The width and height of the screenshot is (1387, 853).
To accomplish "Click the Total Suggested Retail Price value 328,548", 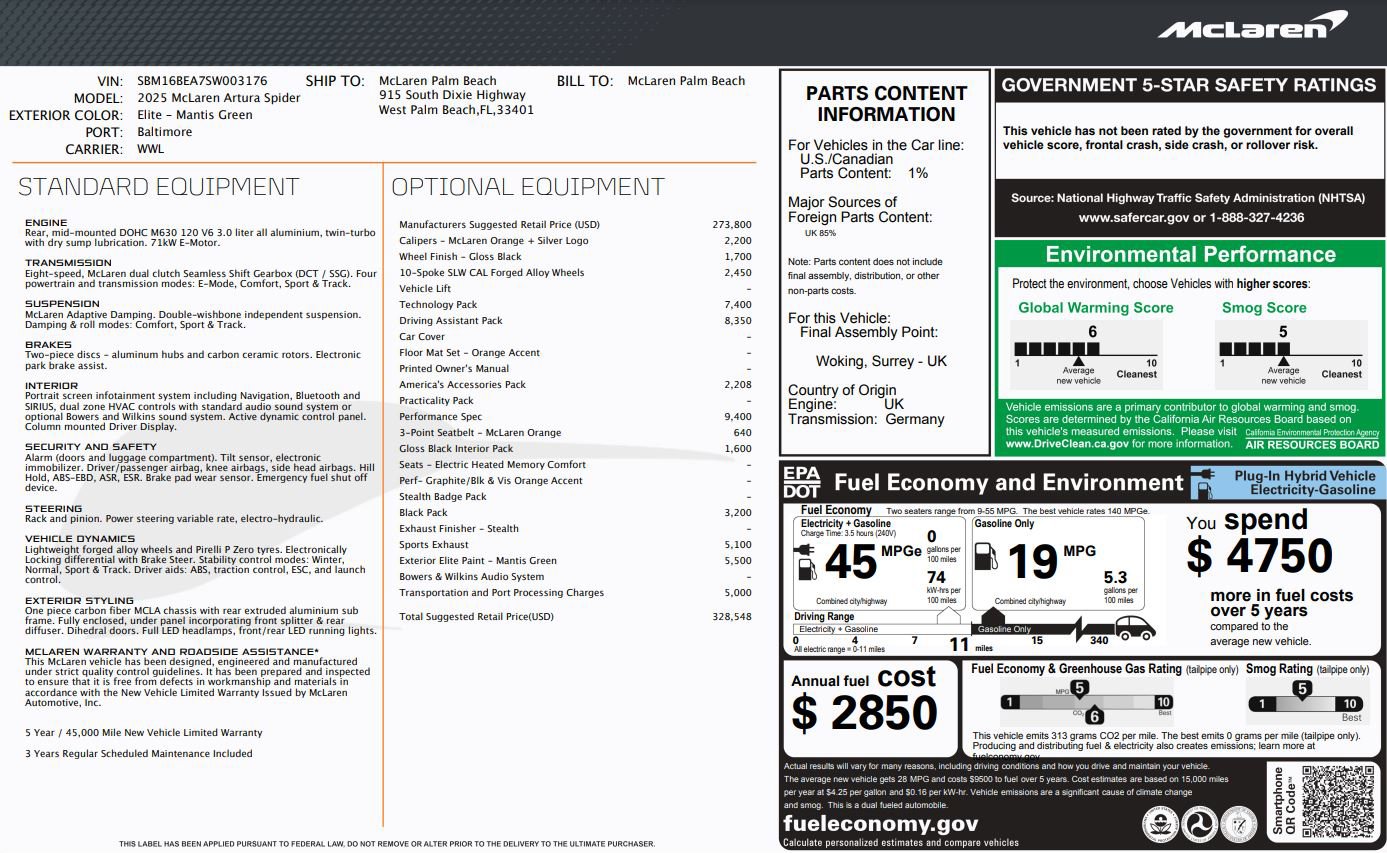I will 730,617.
